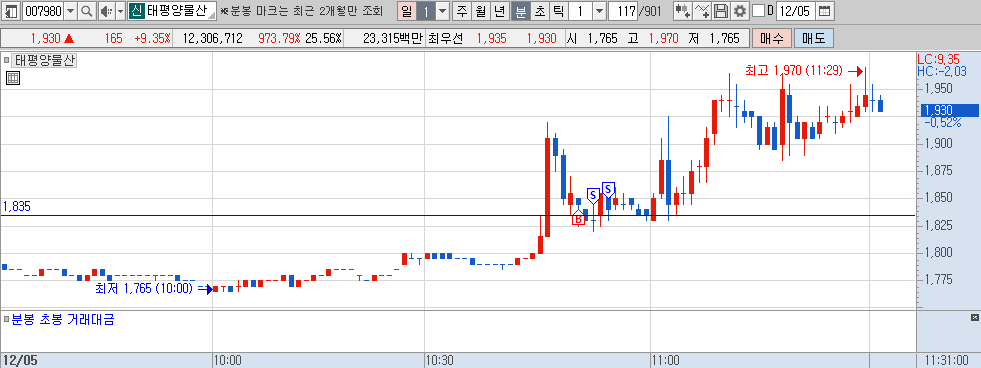Click the date field 12/05

(x=796, y=11)
